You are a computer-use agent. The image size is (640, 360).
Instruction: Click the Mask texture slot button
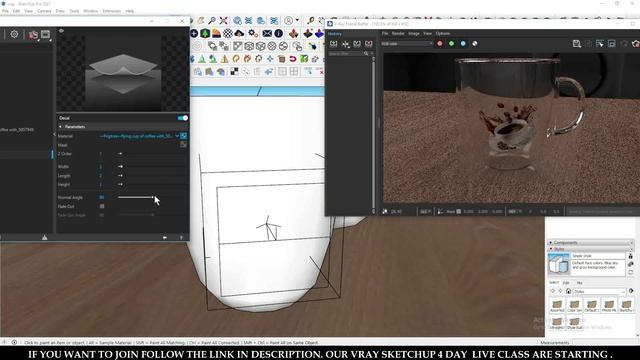point(184,144)
